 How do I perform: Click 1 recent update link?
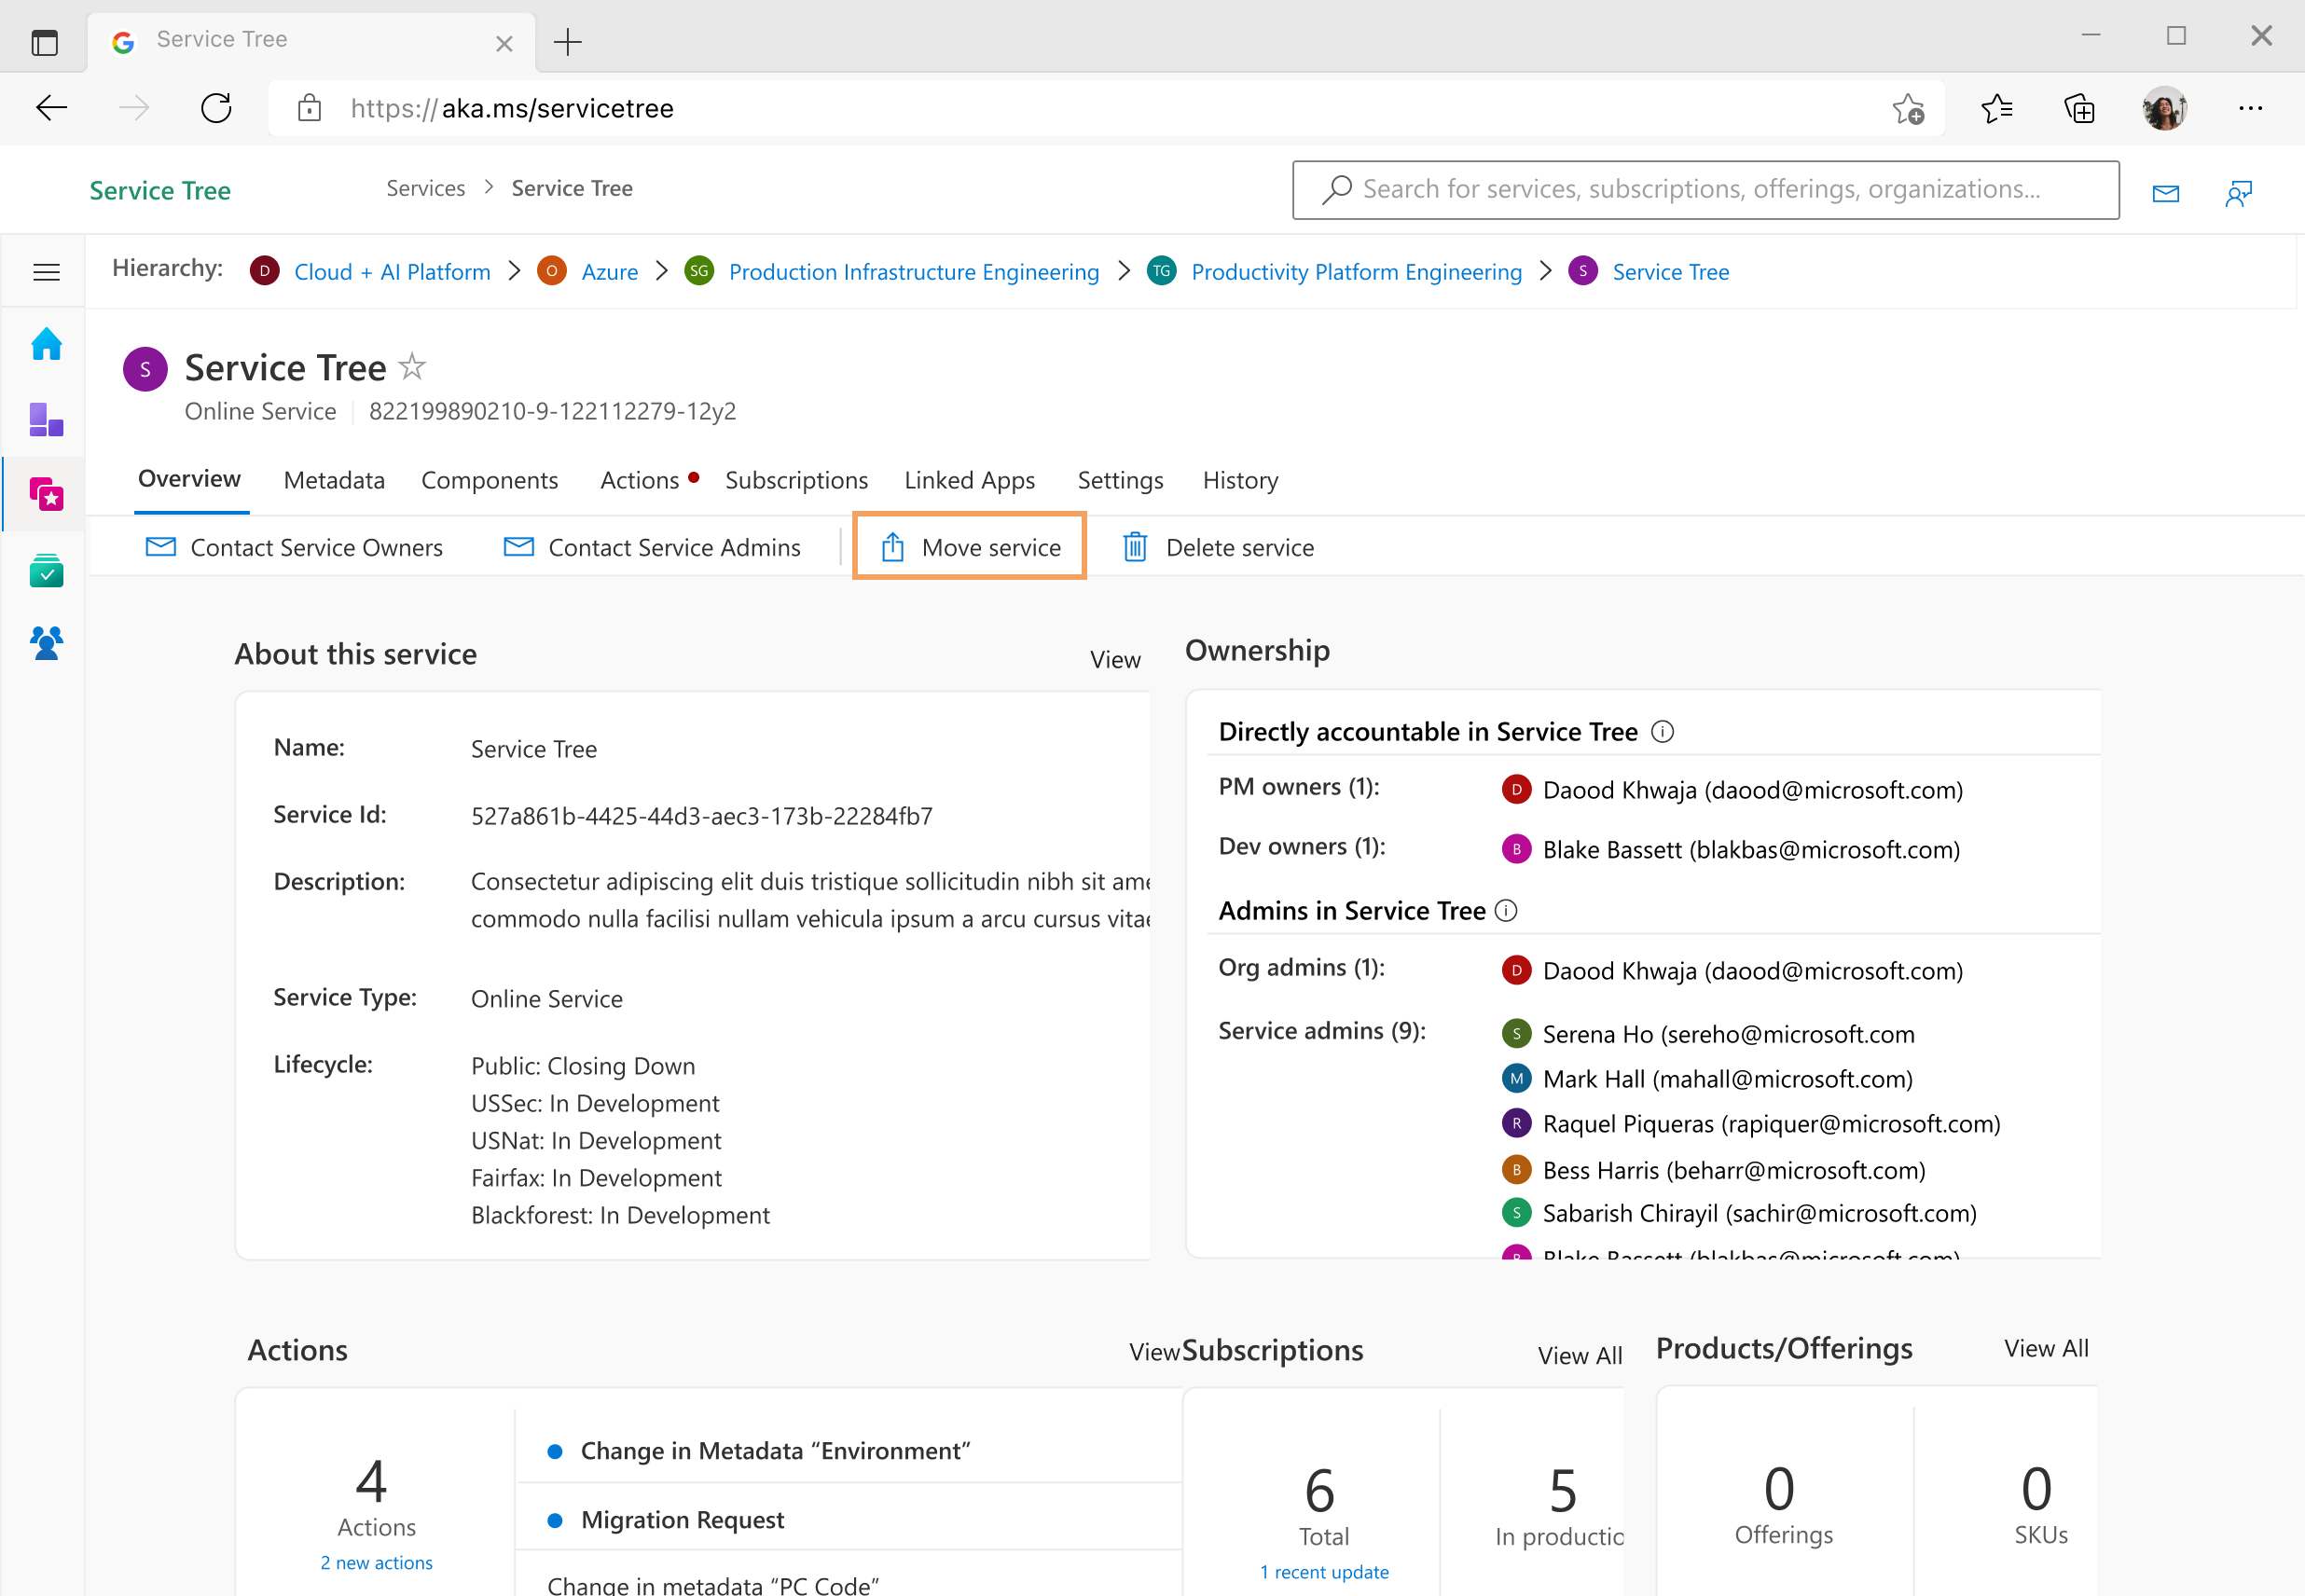pos(1324,1573)
